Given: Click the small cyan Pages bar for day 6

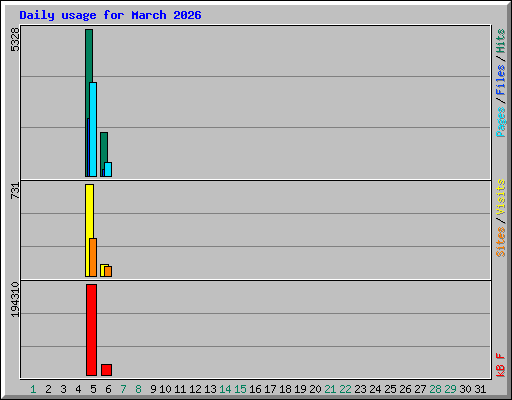Looking at the screenshot, I should 108,169.
